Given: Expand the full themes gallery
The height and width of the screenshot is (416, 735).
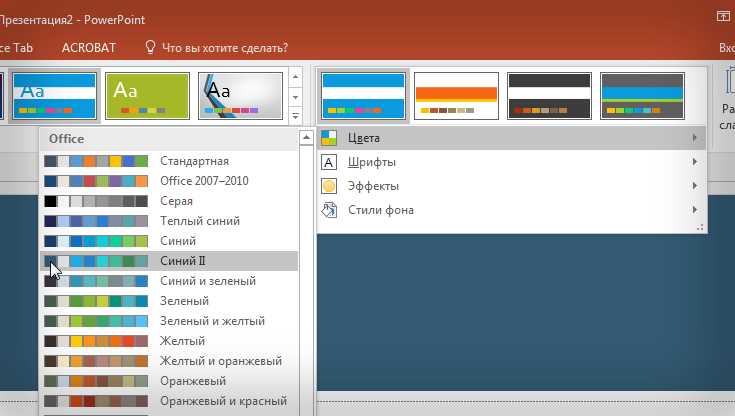Looking at the screenshot, I should [x=295, y=116].
